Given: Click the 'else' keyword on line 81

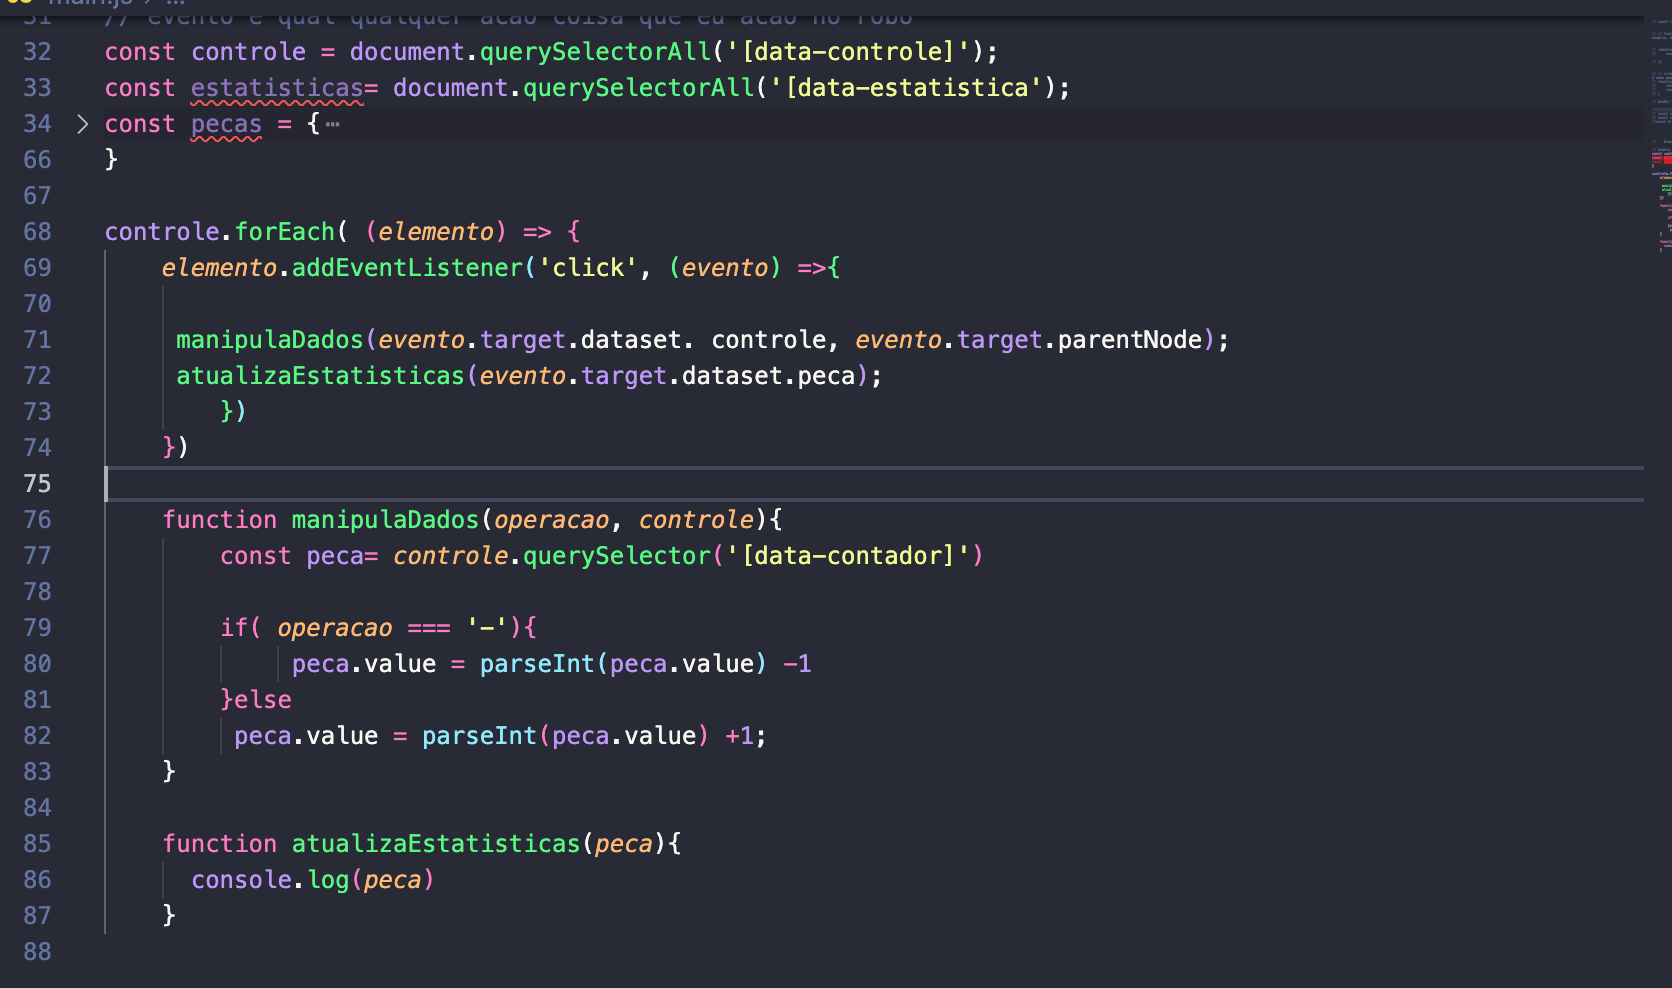Looking at the screenshot, I should coord(263,700).
